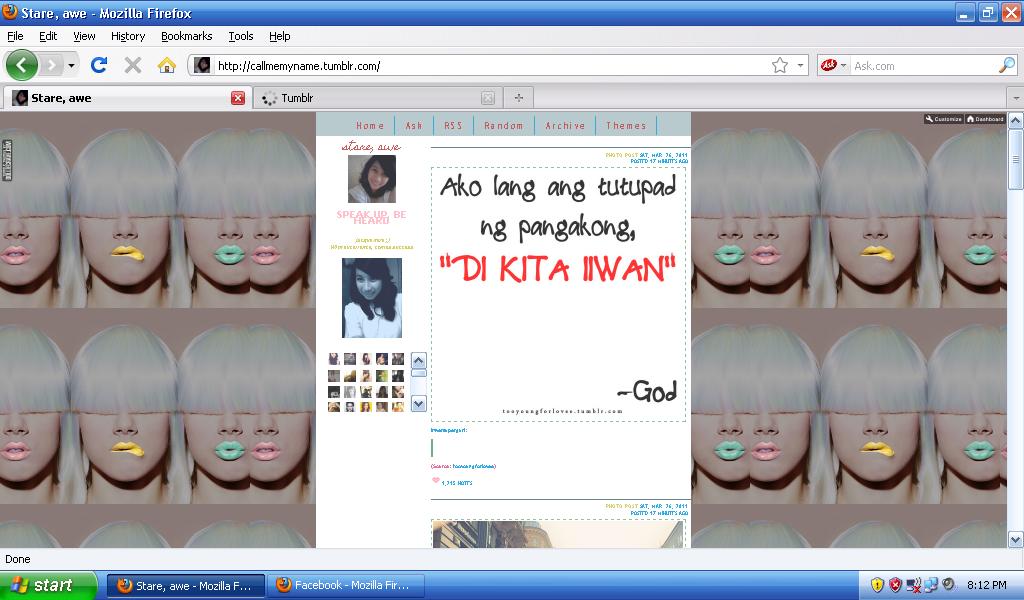This screenshot has width=1024, height=600.
Task: Click the larger sidebar portrait photo
Action: pyautogui.click(x=372, y=298)
